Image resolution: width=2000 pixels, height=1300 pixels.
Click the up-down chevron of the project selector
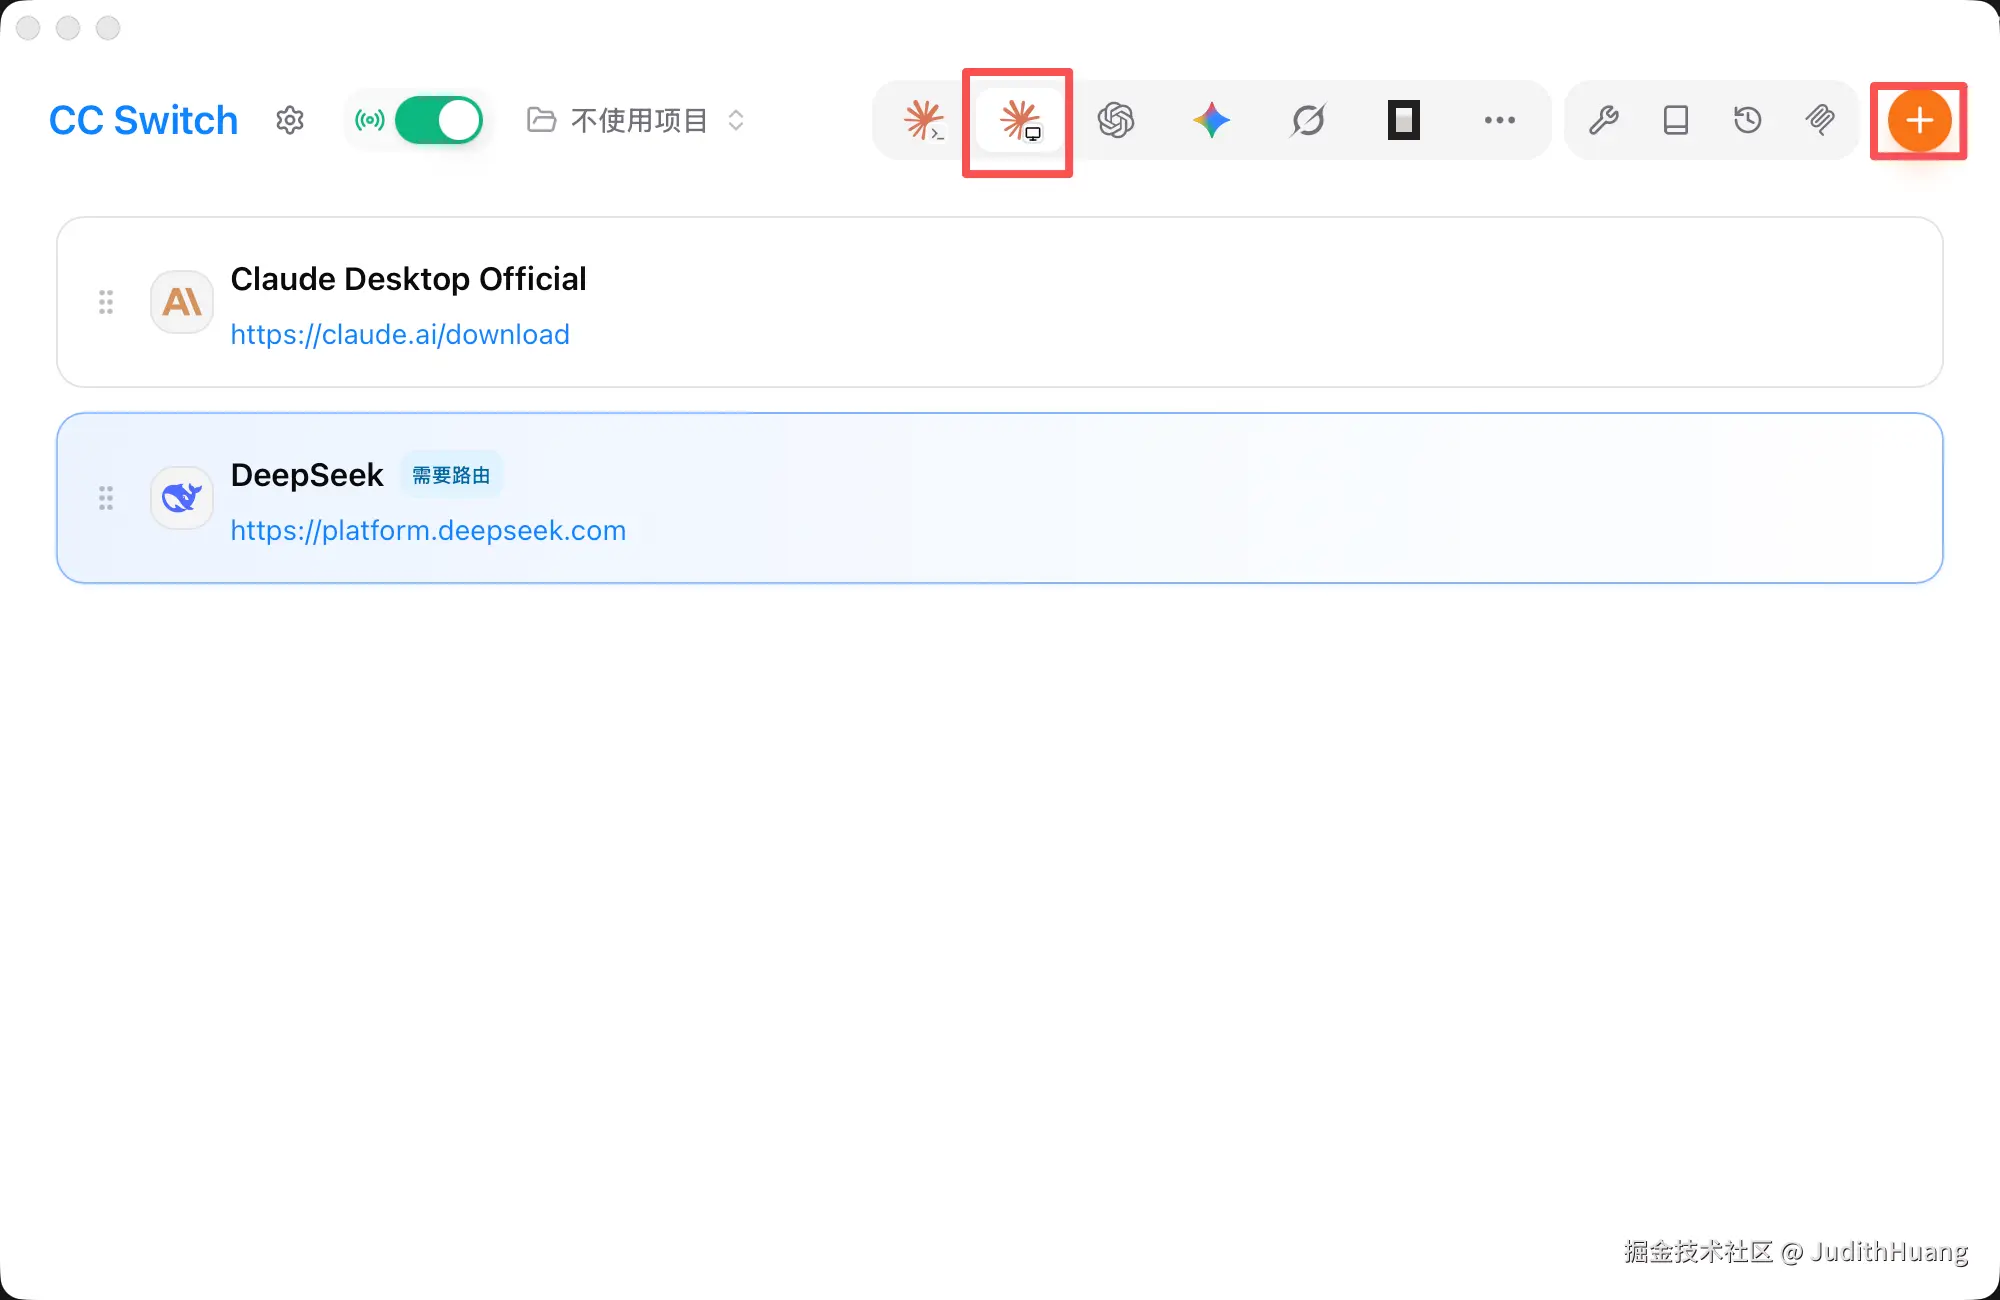click(x=736, y=120)
